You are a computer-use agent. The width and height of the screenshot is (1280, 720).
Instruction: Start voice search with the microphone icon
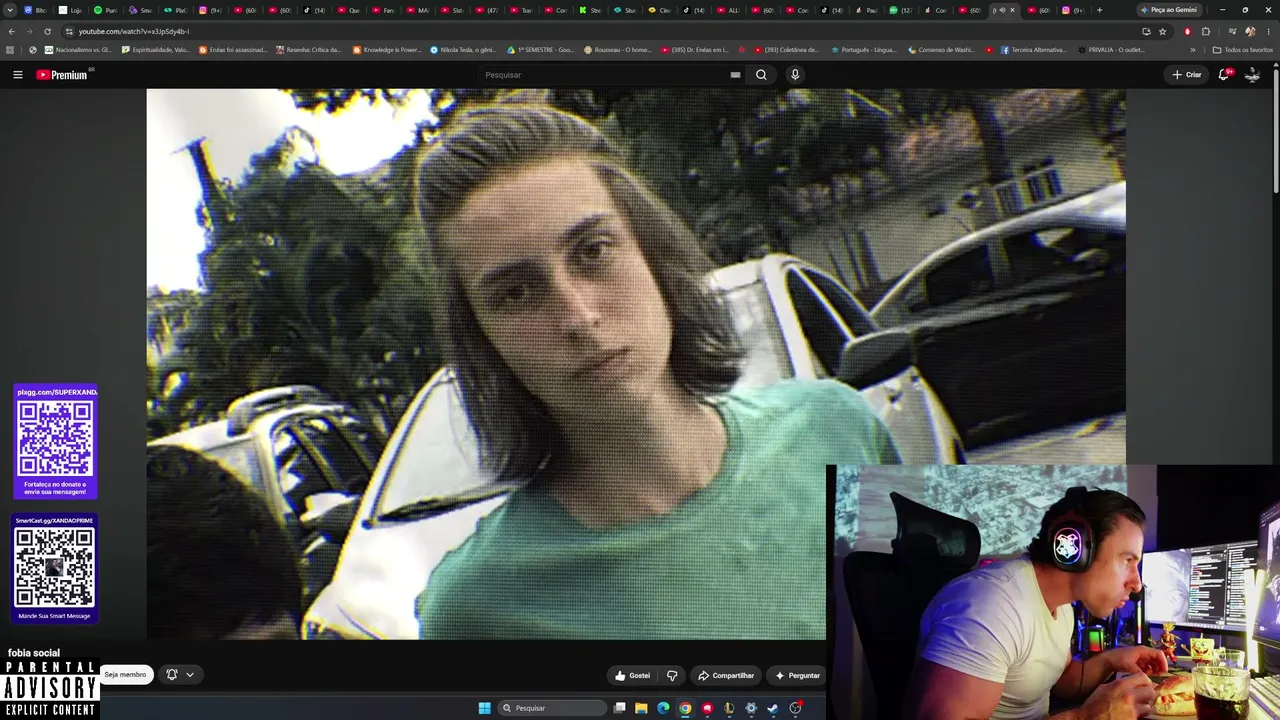point(795,74)
